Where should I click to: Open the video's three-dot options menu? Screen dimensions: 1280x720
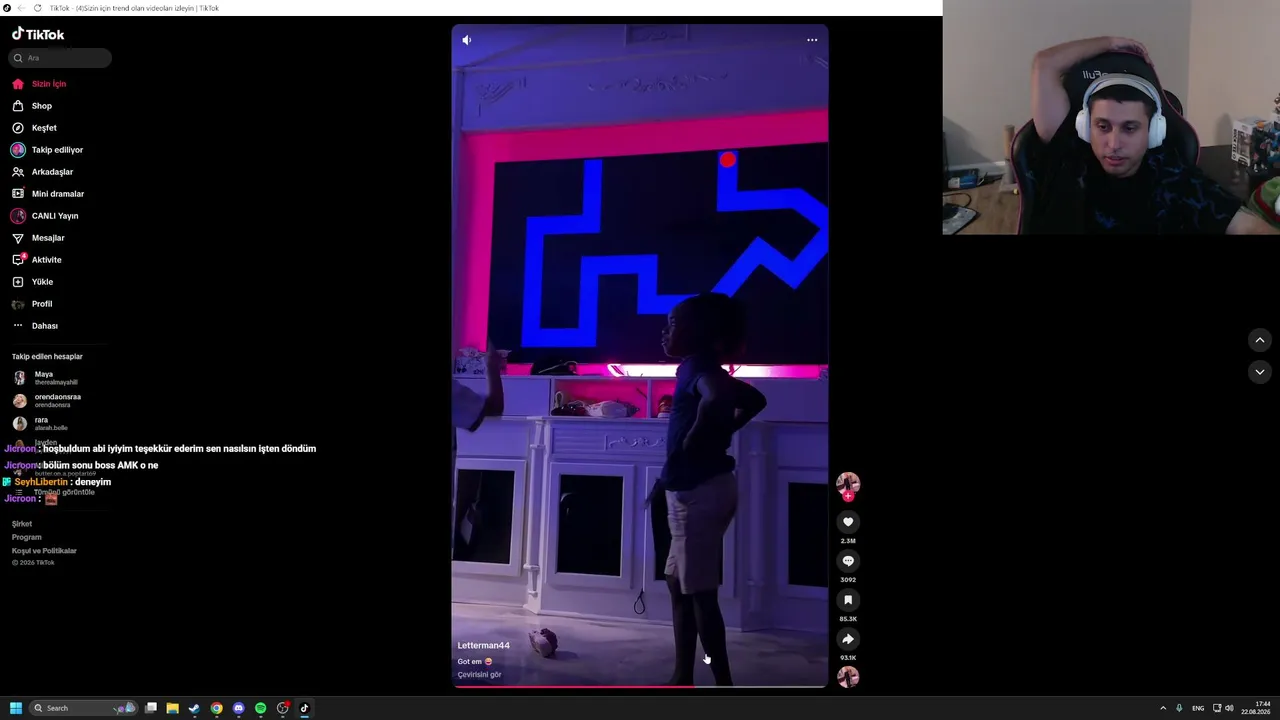pos(812,40)
